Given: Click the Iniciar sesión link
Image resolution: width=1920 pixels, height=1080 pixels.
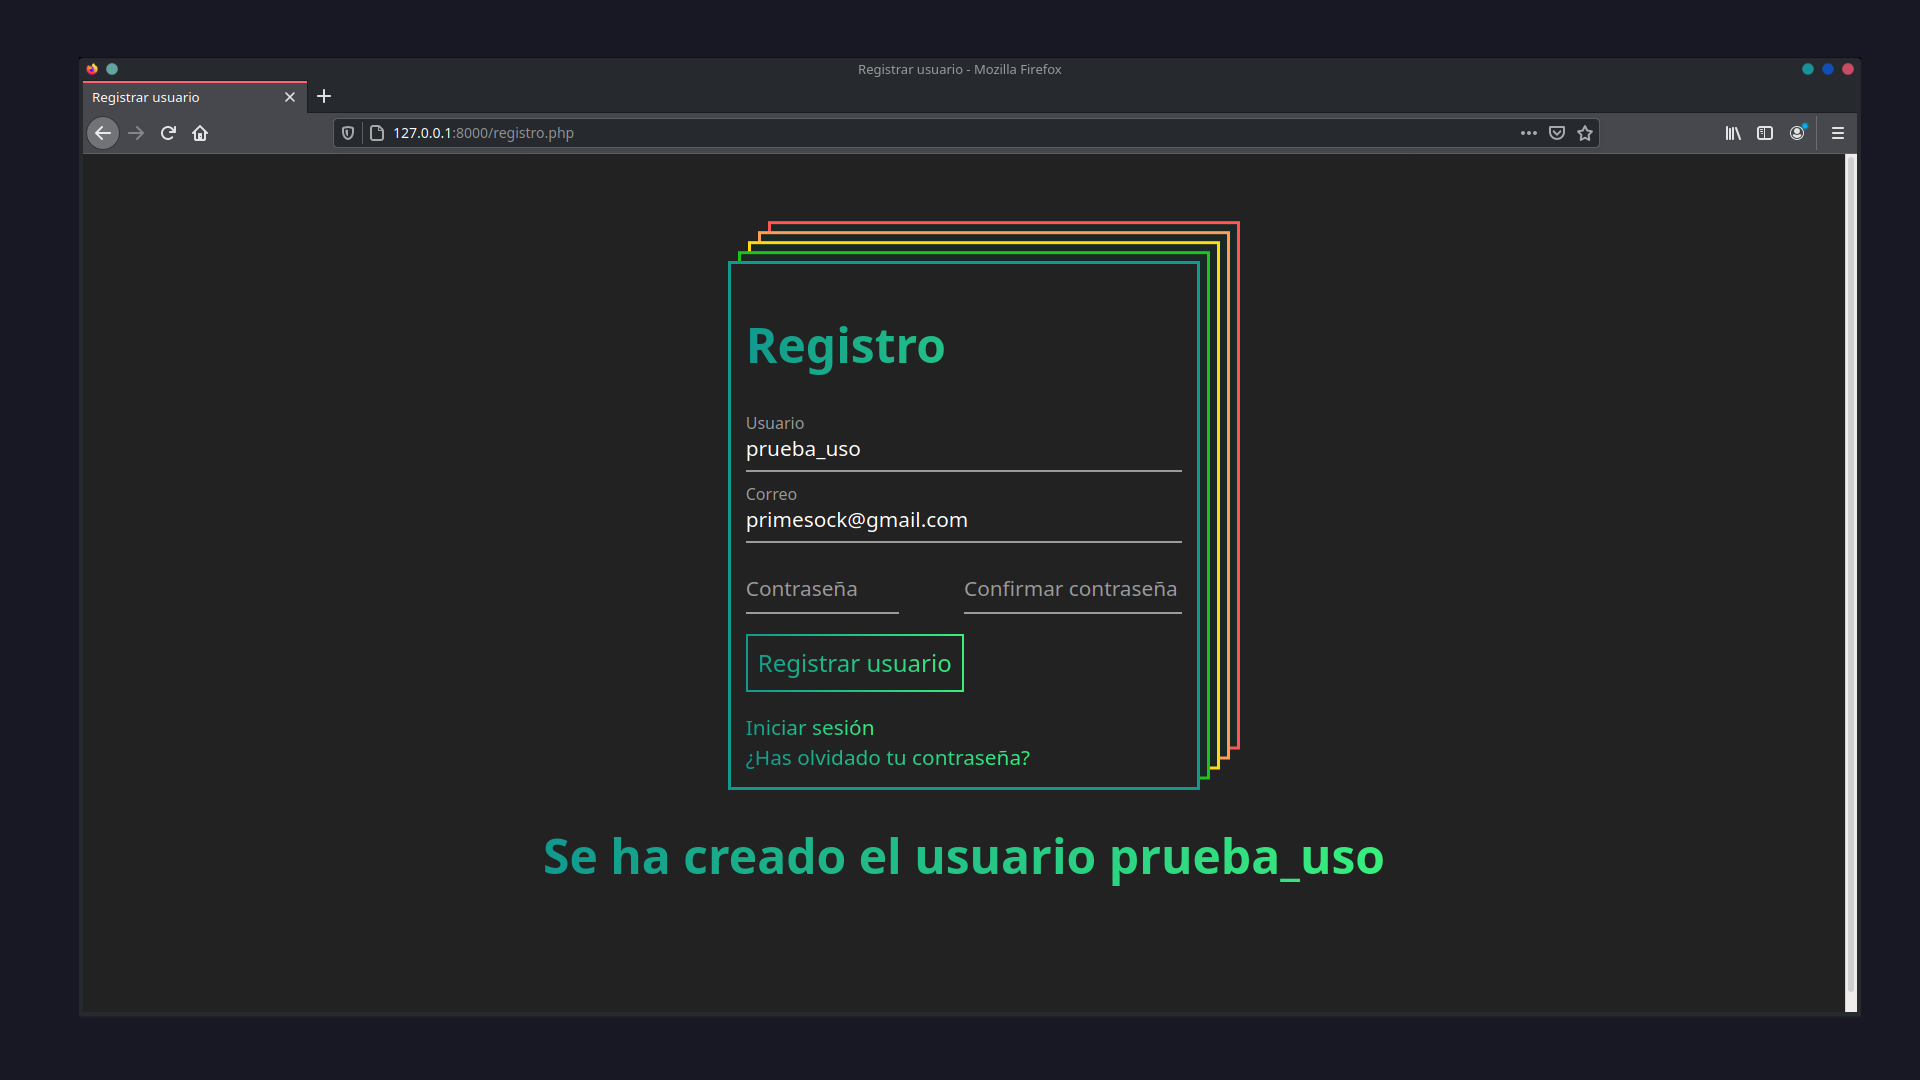Looking at the screenshot, I should [x=809, y=728].
